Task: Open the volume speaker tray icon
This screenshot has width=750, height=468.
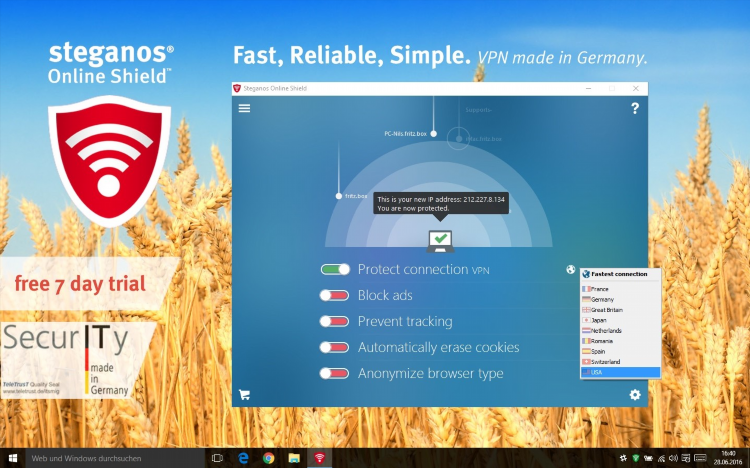Action: (x=673, y=458)
